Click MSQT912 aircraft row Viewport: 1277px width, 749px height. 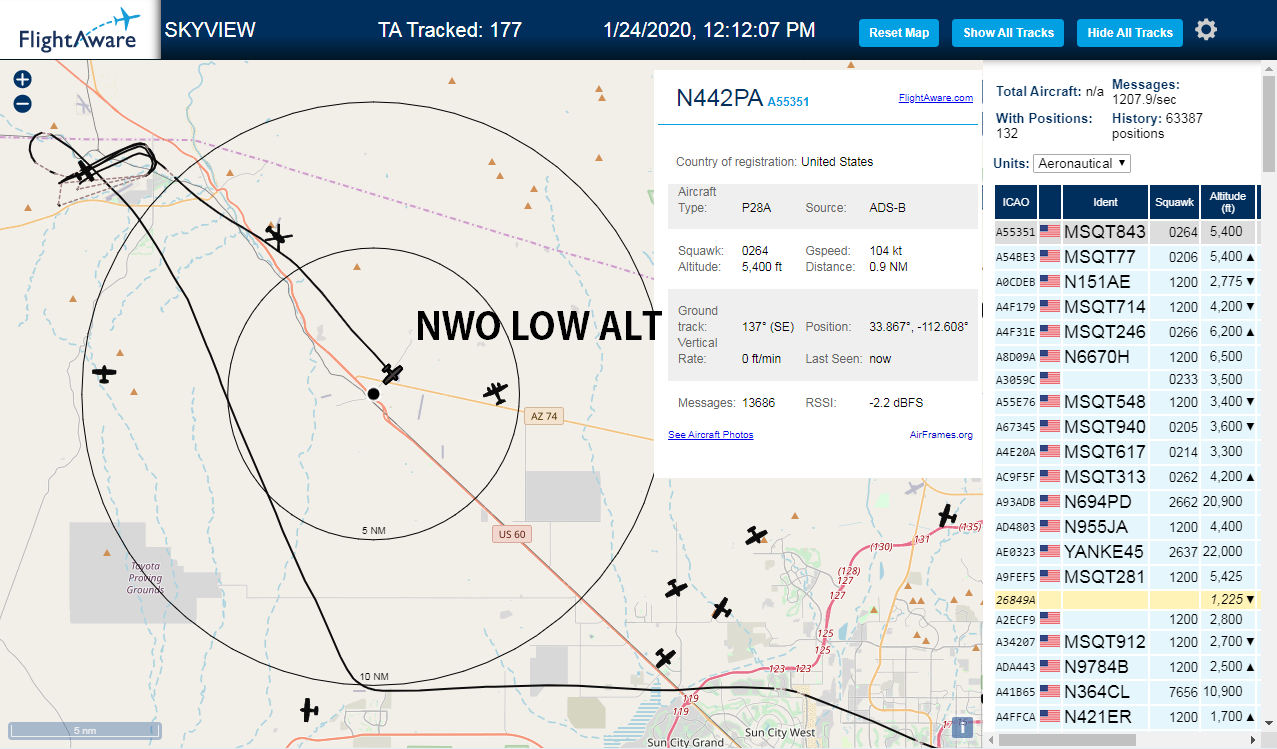(1127, 642)
